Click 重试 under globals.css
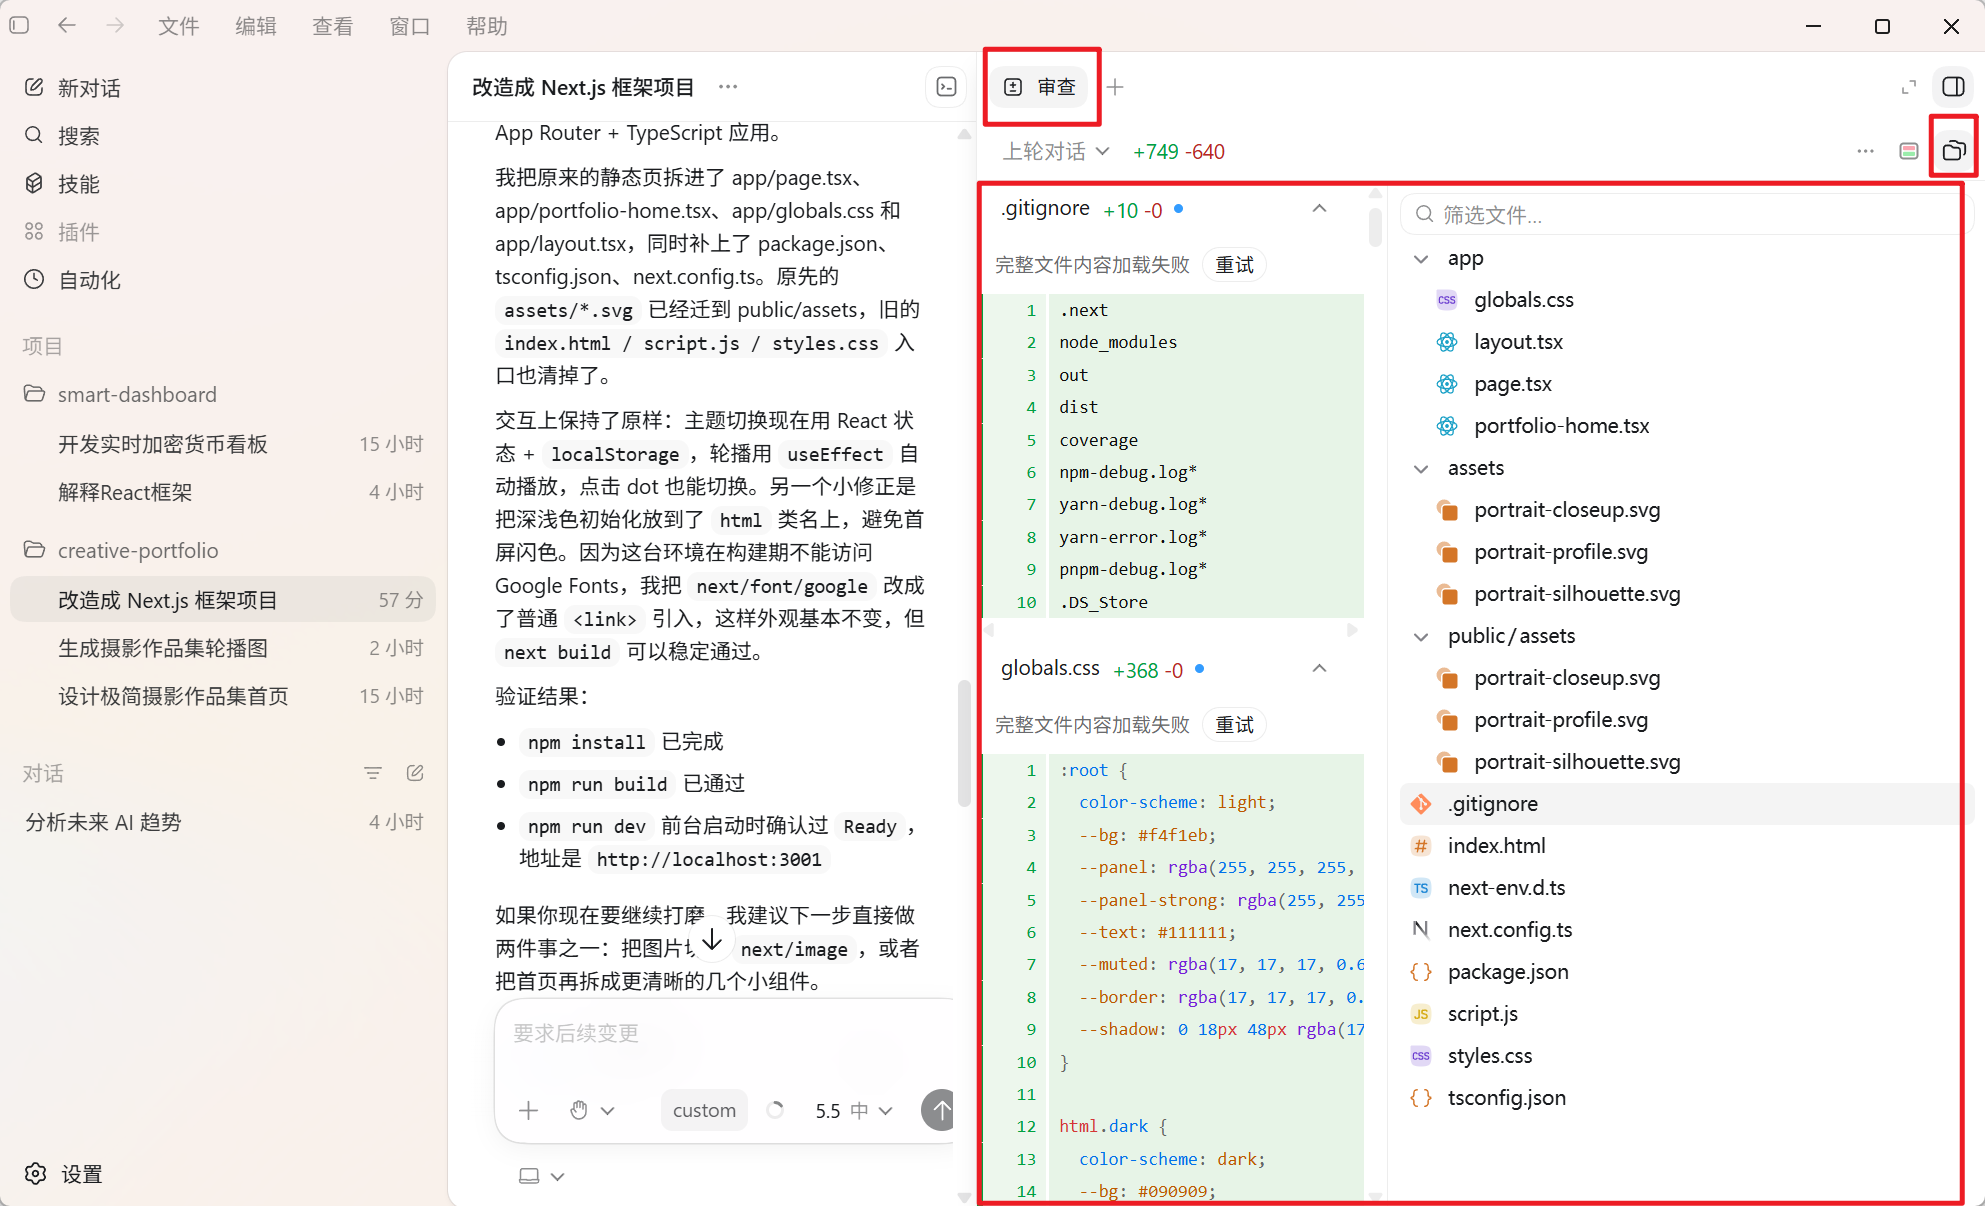The image size is (1985, 1206). click(1234, 725)
